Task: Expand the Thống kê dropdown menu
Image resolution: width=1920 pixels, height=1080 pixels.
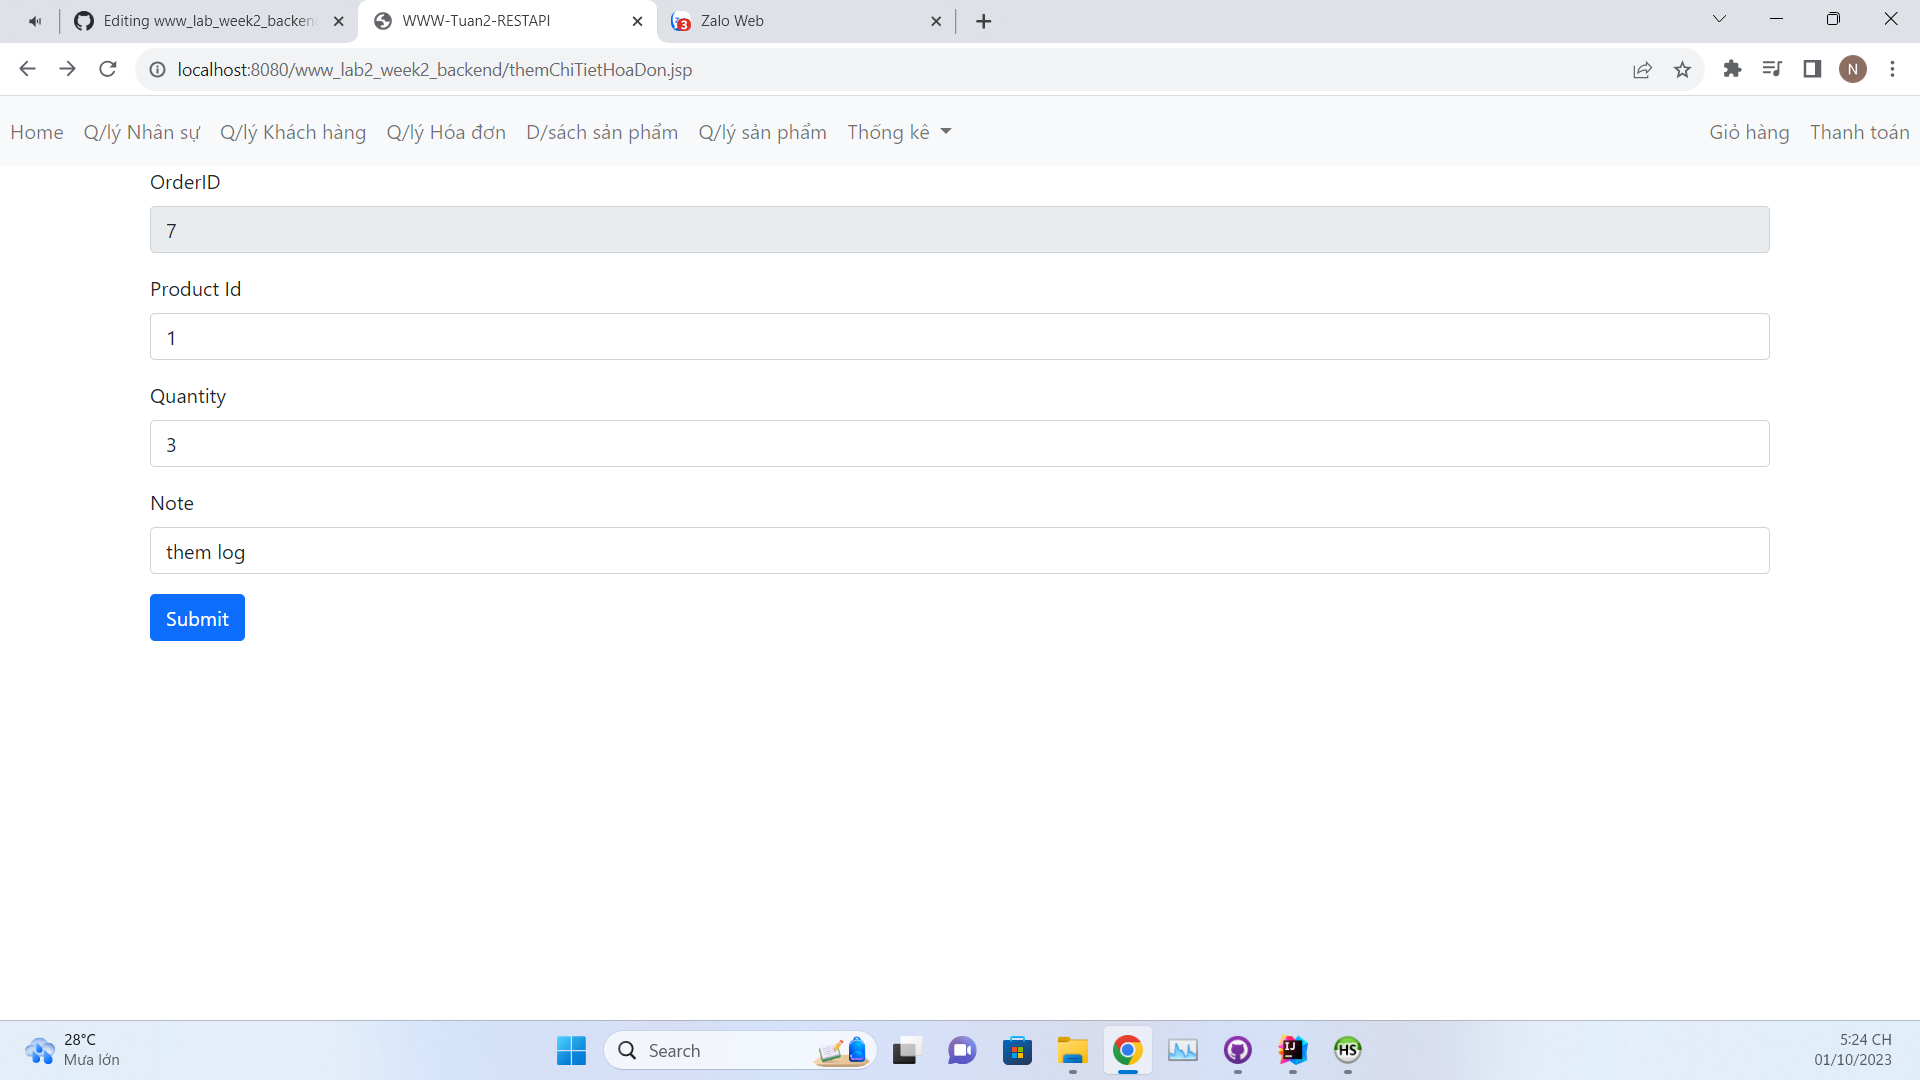Action: click(x=898, y=131)
